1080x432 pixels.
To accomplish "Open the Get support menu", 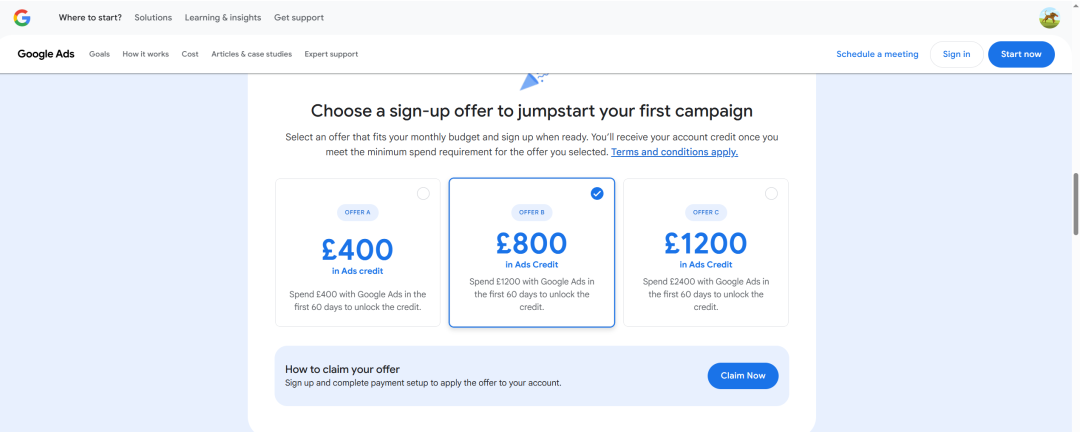I will click(x=299, y=18).
